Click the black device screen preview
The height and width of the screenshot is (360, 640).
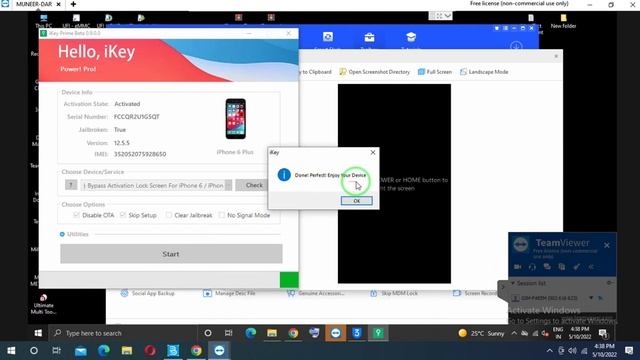394,184
